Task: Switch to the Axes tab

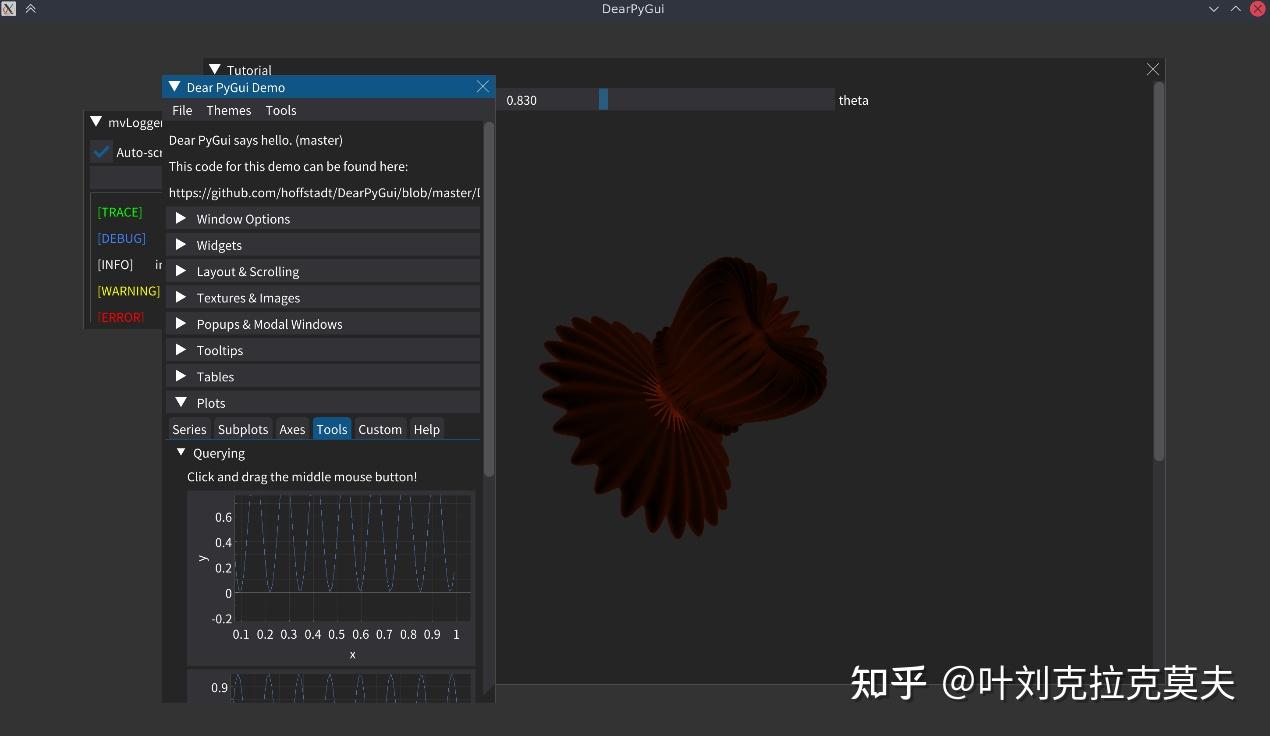Action: 292,429
